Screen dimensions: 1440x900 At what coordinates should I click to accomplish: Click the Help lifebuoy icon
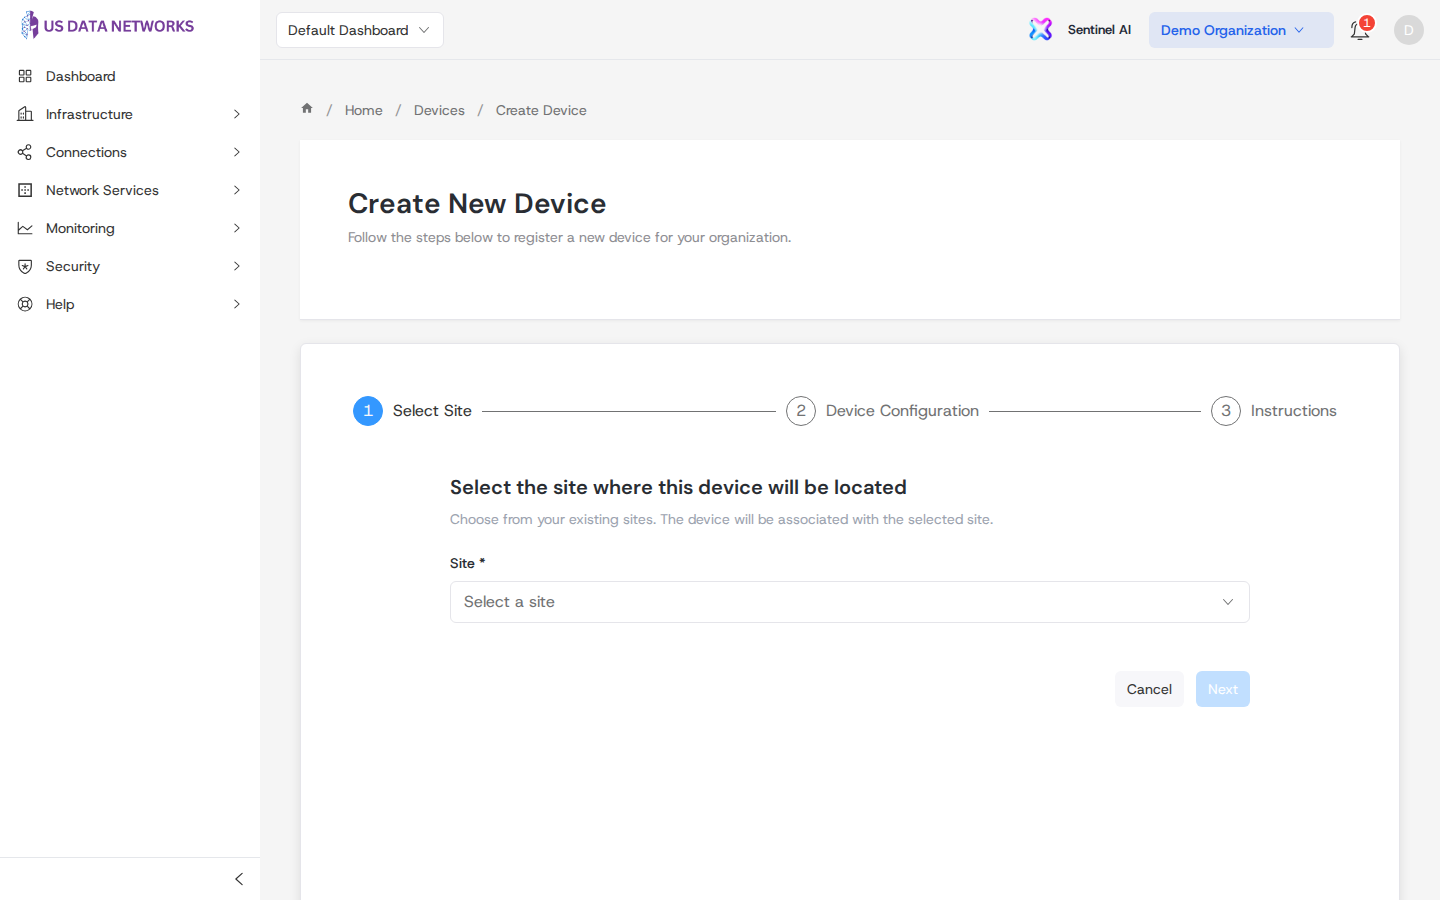pos(25,304)
